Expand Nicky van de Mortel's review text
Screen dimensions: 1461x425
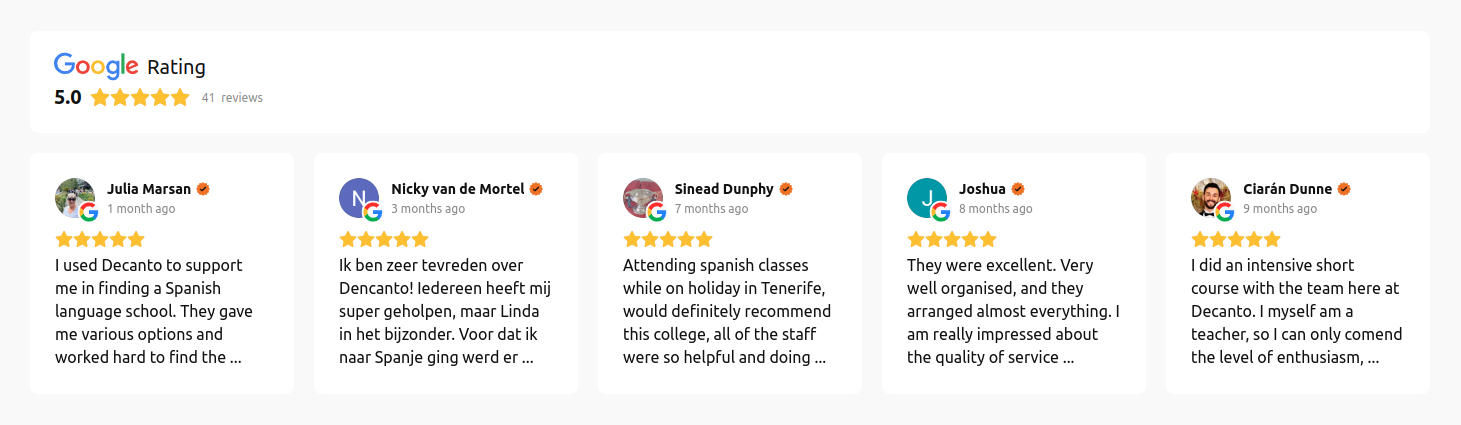pyautogui.click(x=445, y=311)
